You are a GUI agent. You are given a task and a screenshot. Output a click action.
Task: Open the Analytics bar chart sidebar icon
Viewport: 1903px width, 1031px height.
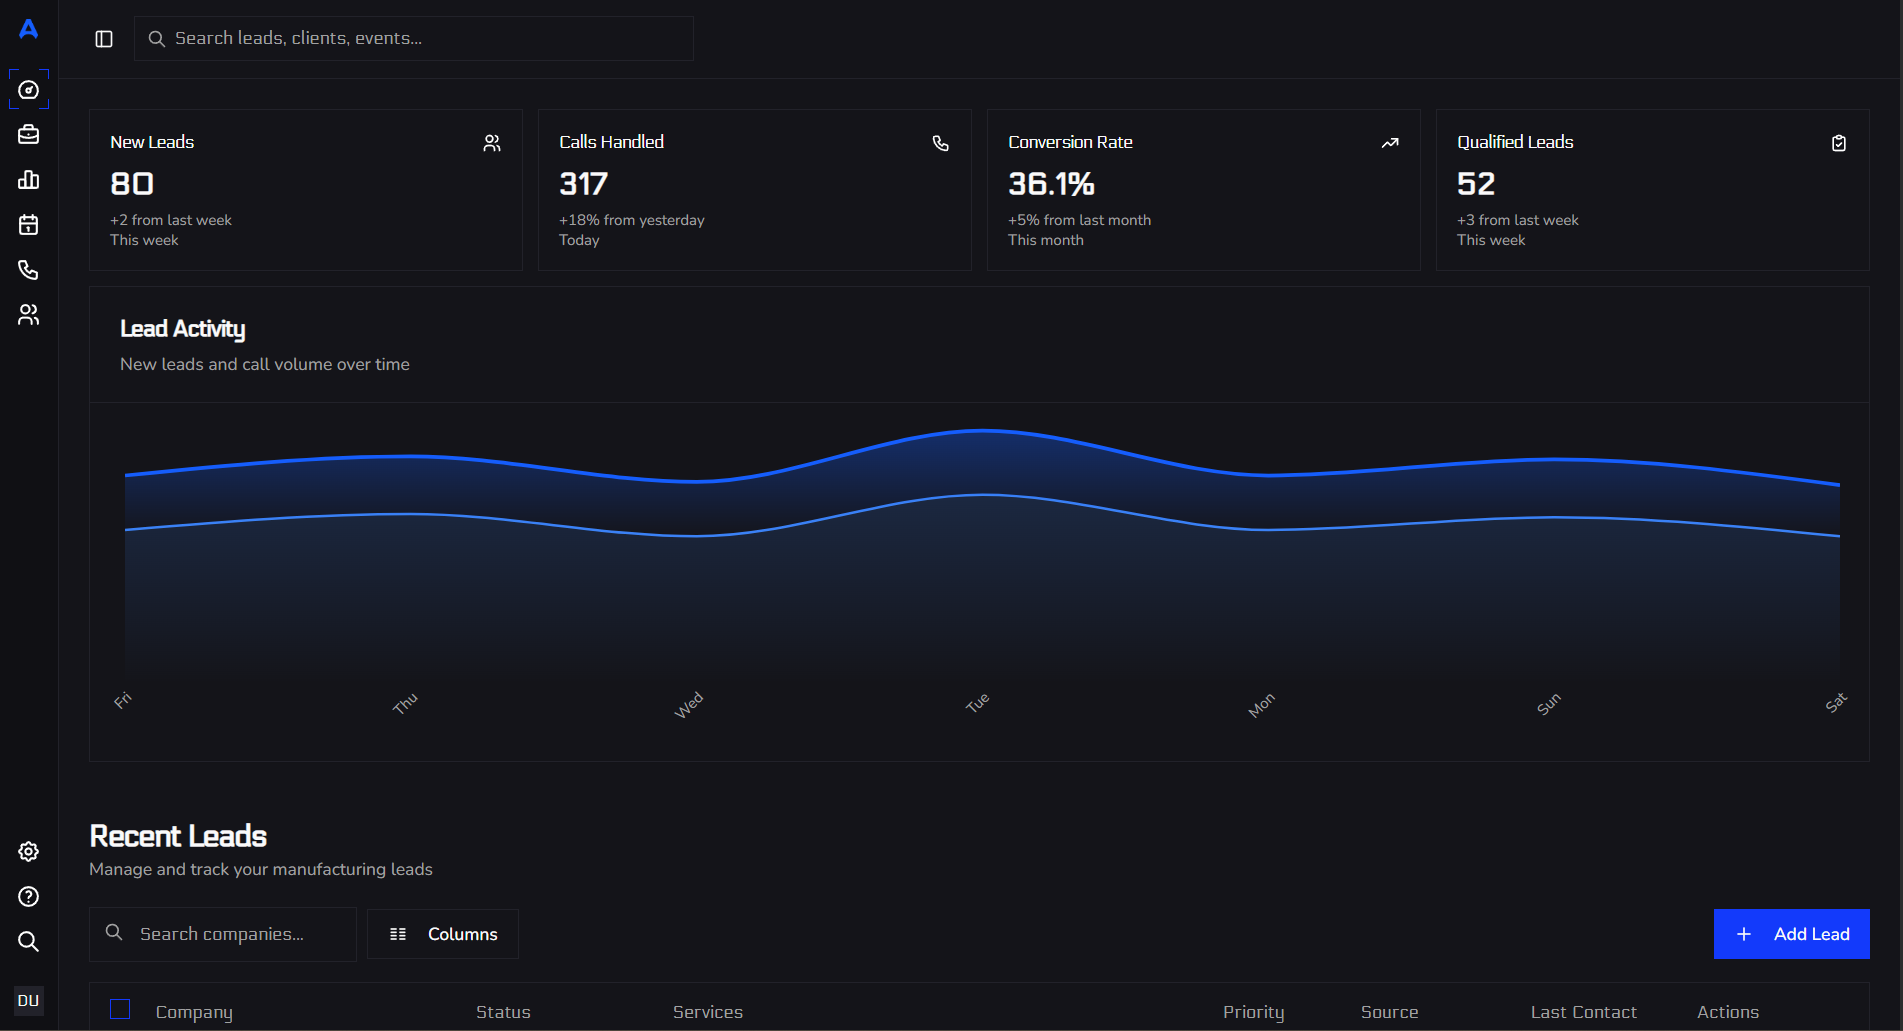29,179
